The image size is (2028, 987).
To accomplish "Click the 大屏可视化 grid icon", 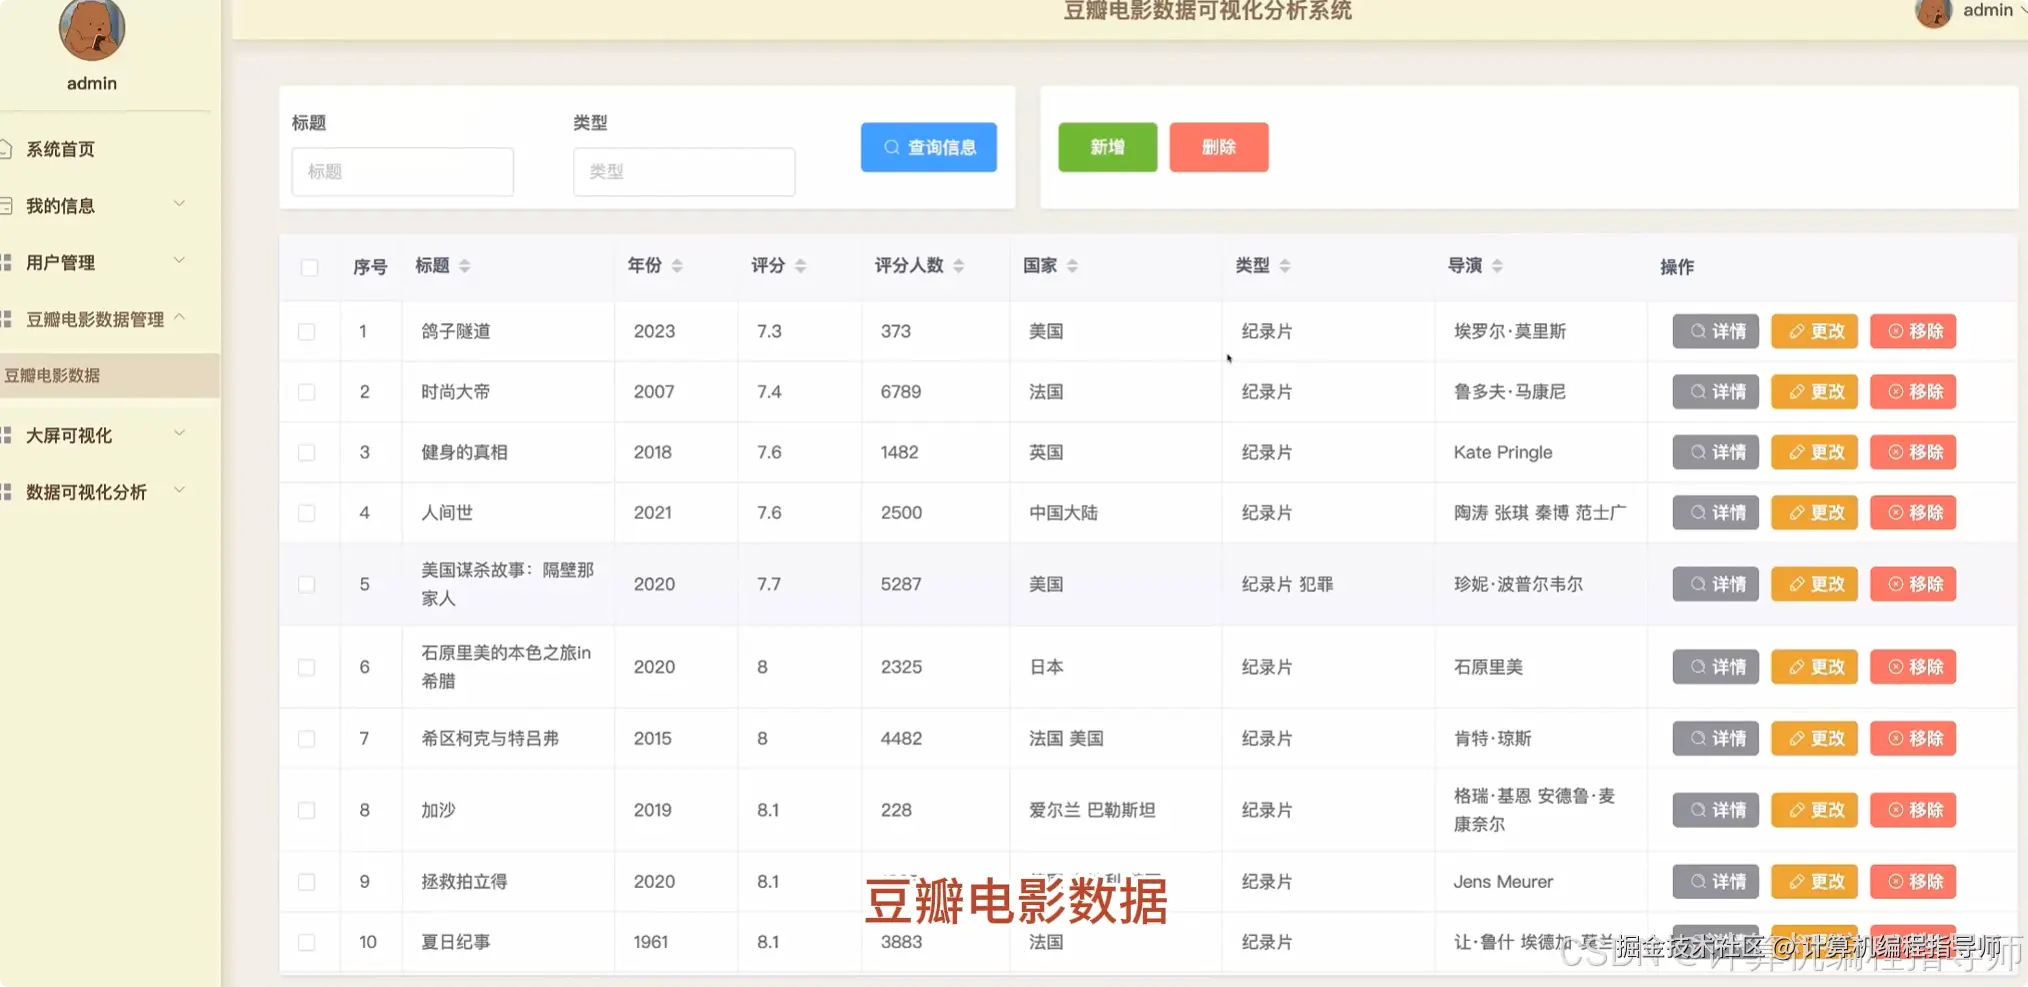I will 5,435.
